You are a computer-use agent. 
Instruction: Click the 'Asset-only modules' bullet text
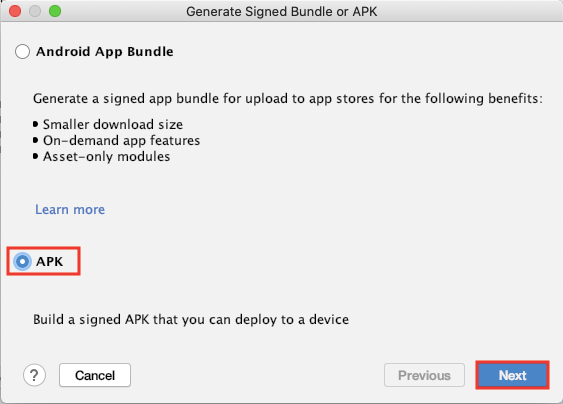coord(106,157)
